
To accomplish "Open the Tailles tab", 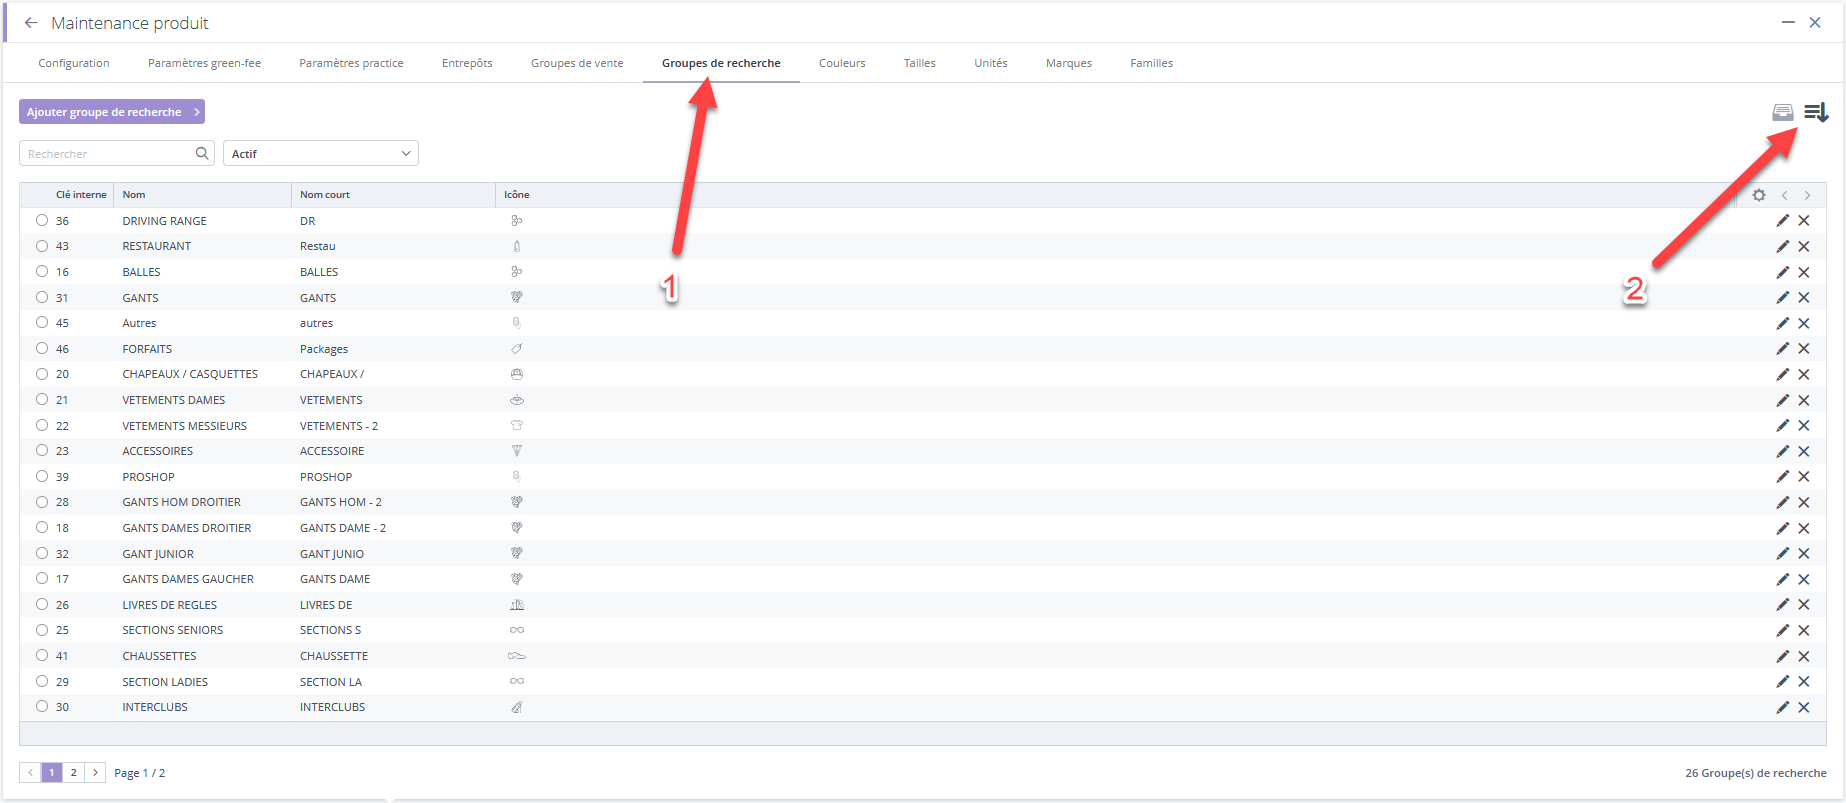I will [920, 63].
